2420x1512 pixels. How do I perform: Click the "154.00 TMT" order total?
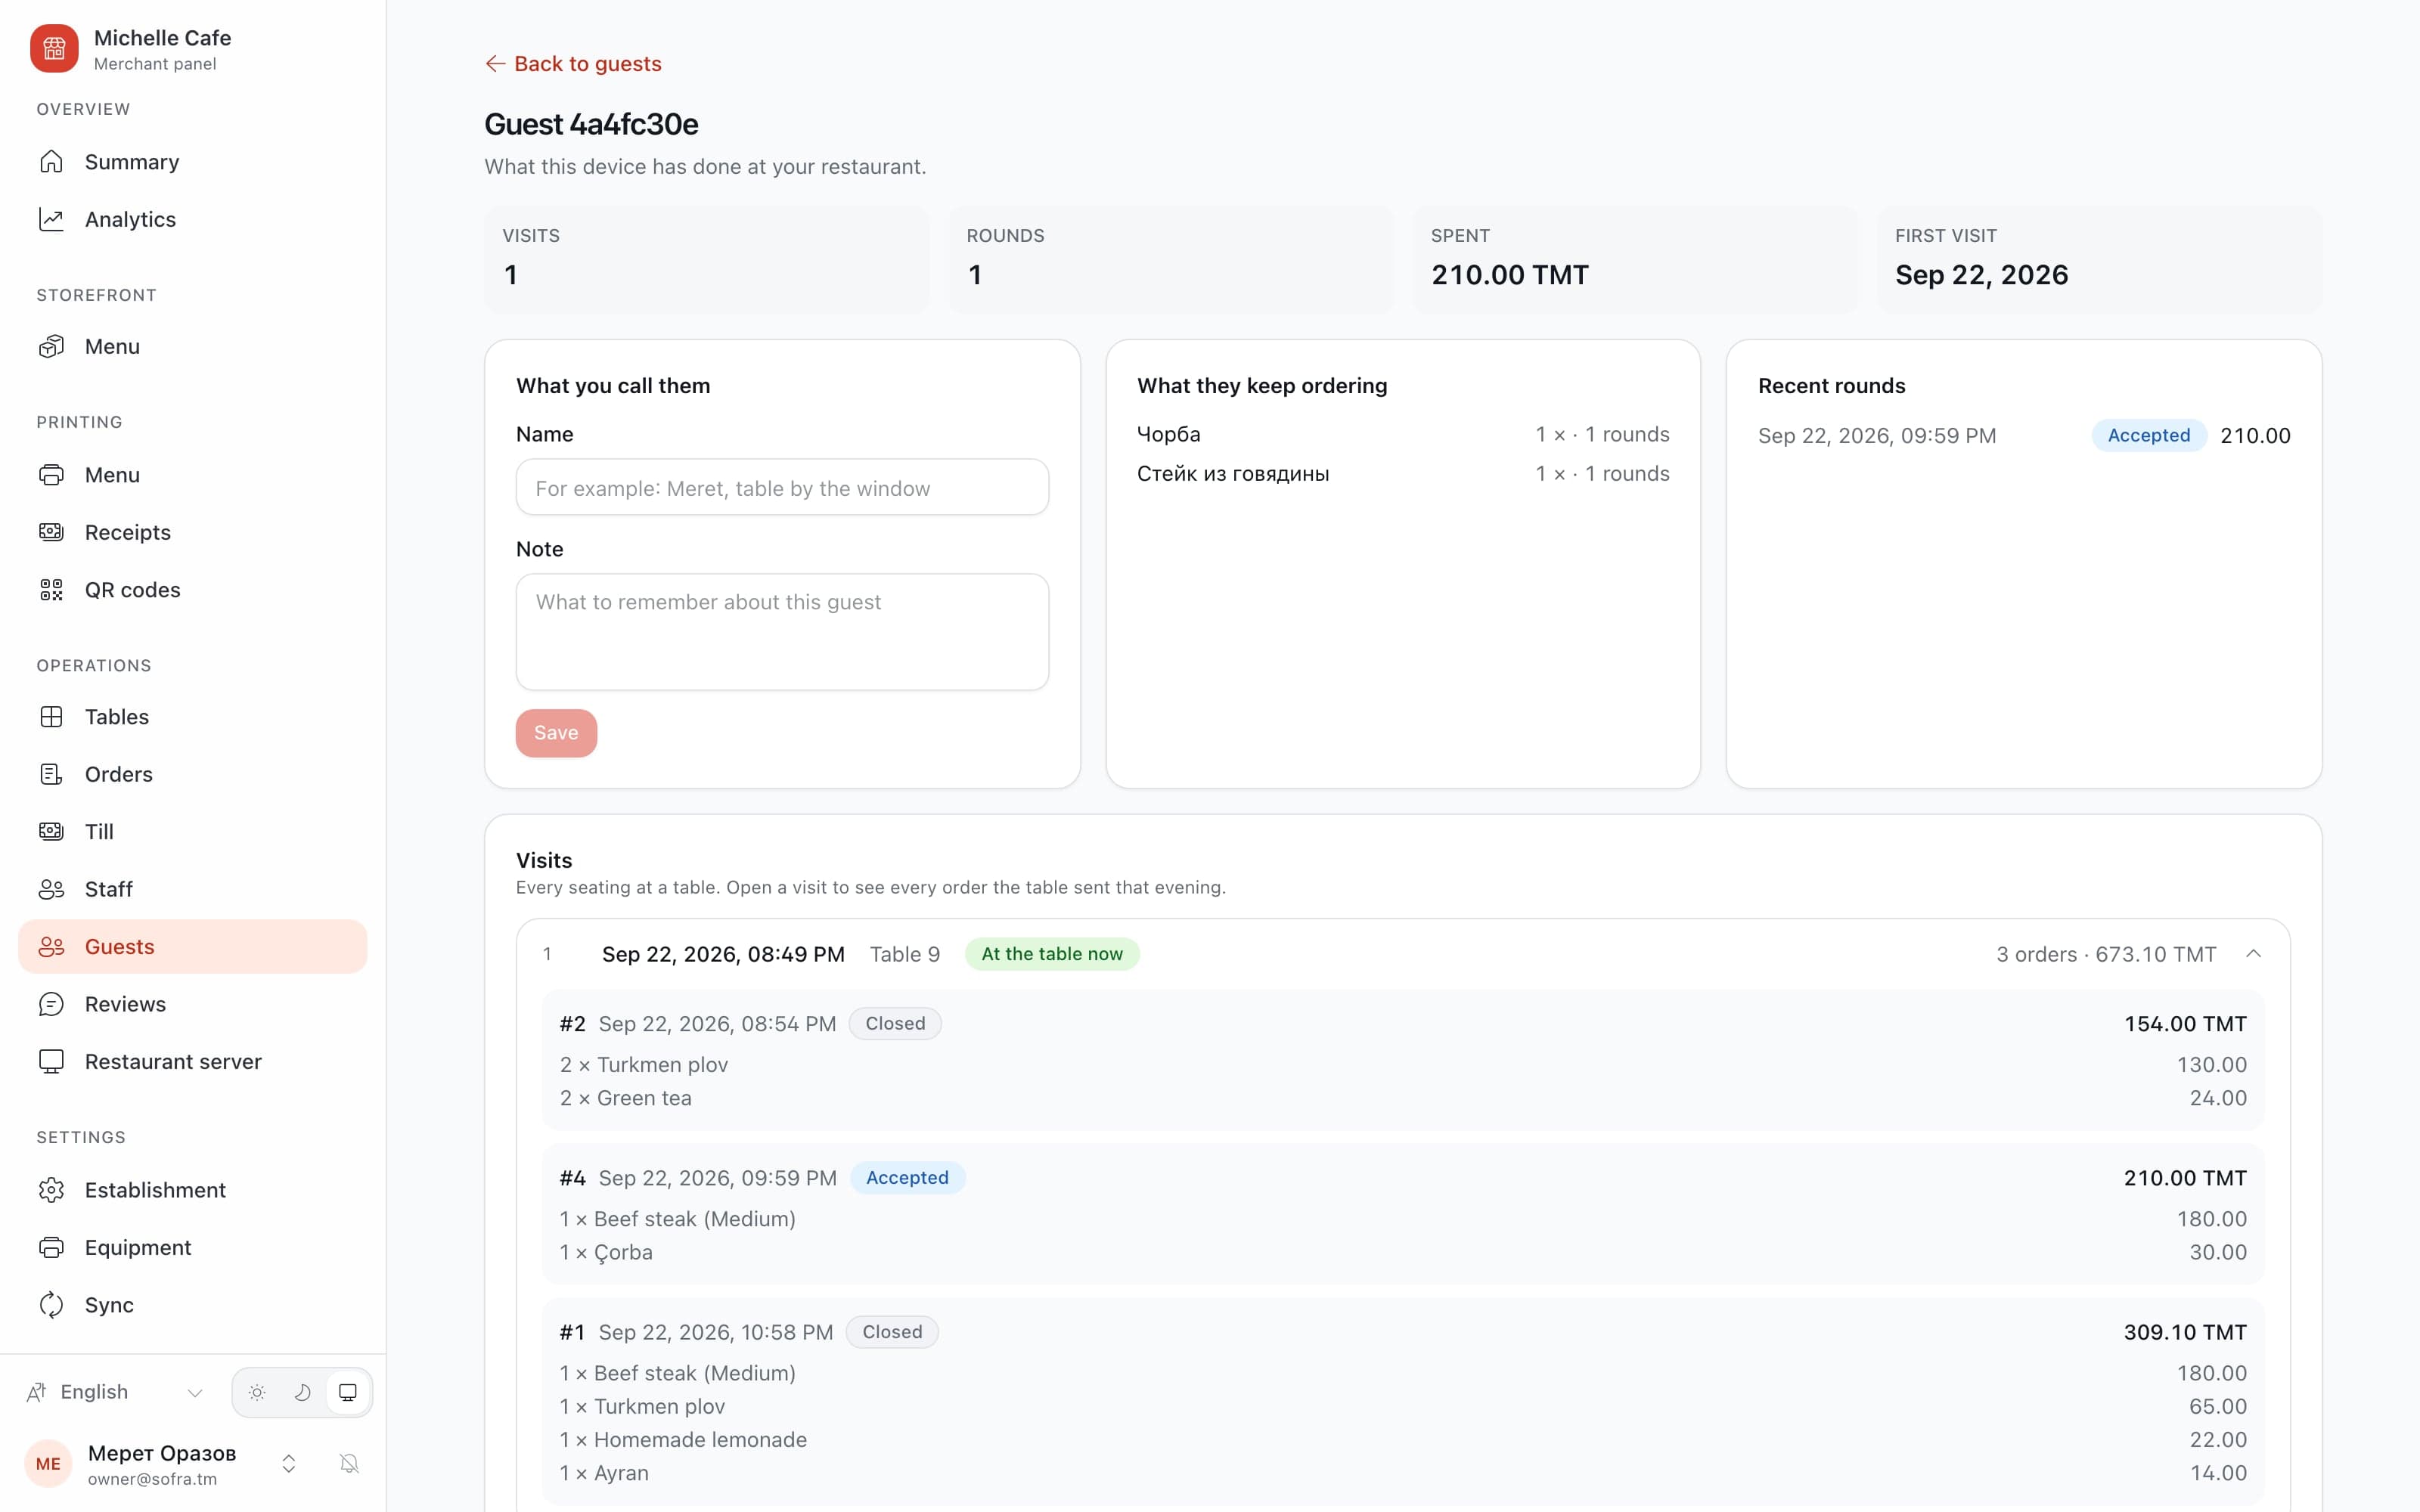coord(2185,1024)
